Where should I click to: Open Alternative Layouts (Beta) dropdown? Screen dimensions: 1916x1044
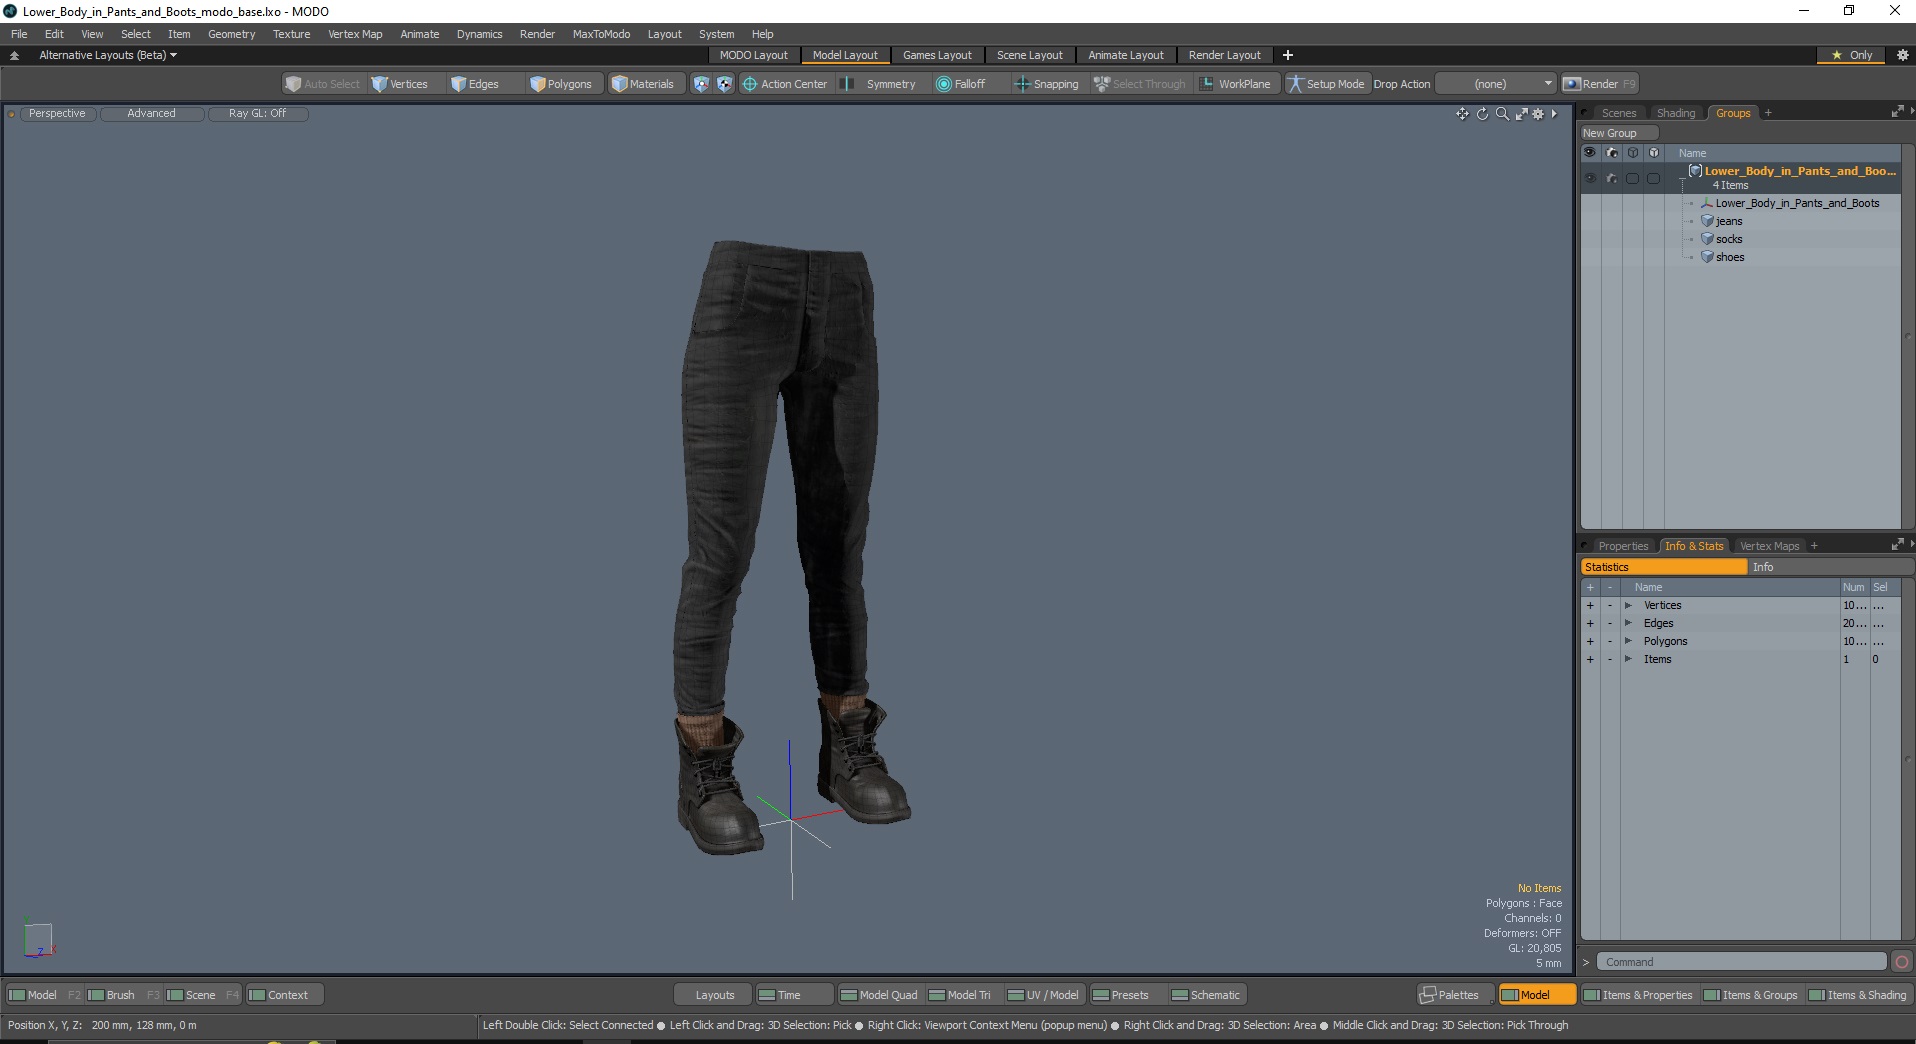[107, 55]
